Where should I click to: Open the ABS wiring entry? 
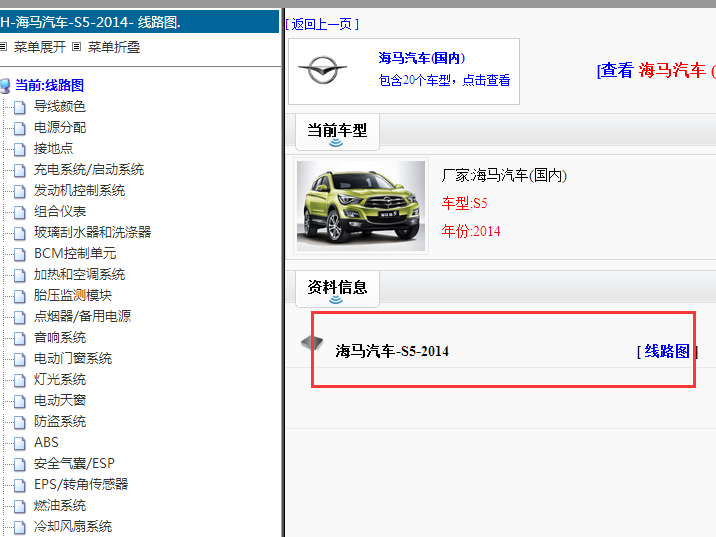pos(46,442)
